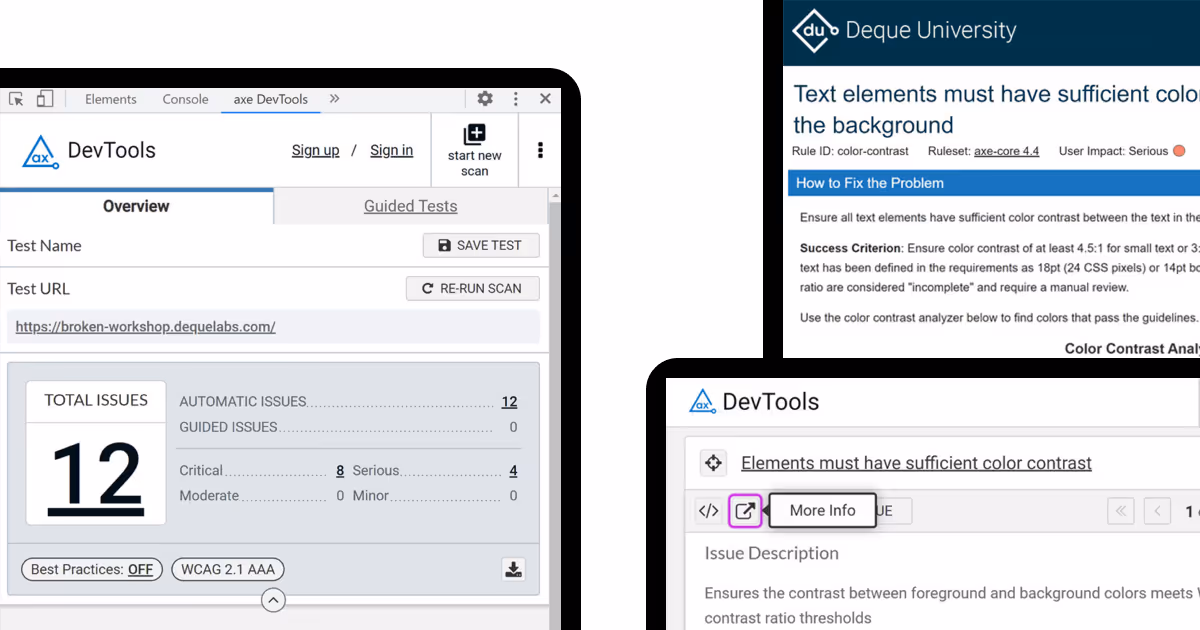Viewport: 1200px width, 630px height.
Task: Open the Elements panel tab
Action: click(111, 99)
